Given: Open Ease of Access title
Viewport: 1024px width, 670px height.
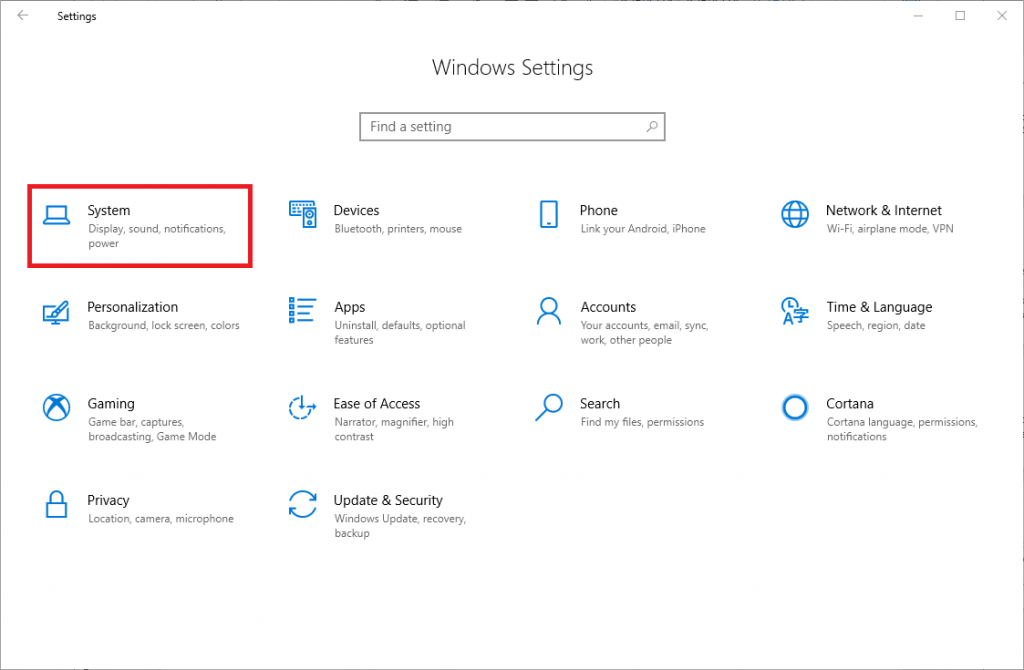Looking at the screenshot, I should click(x=377, y=404).
